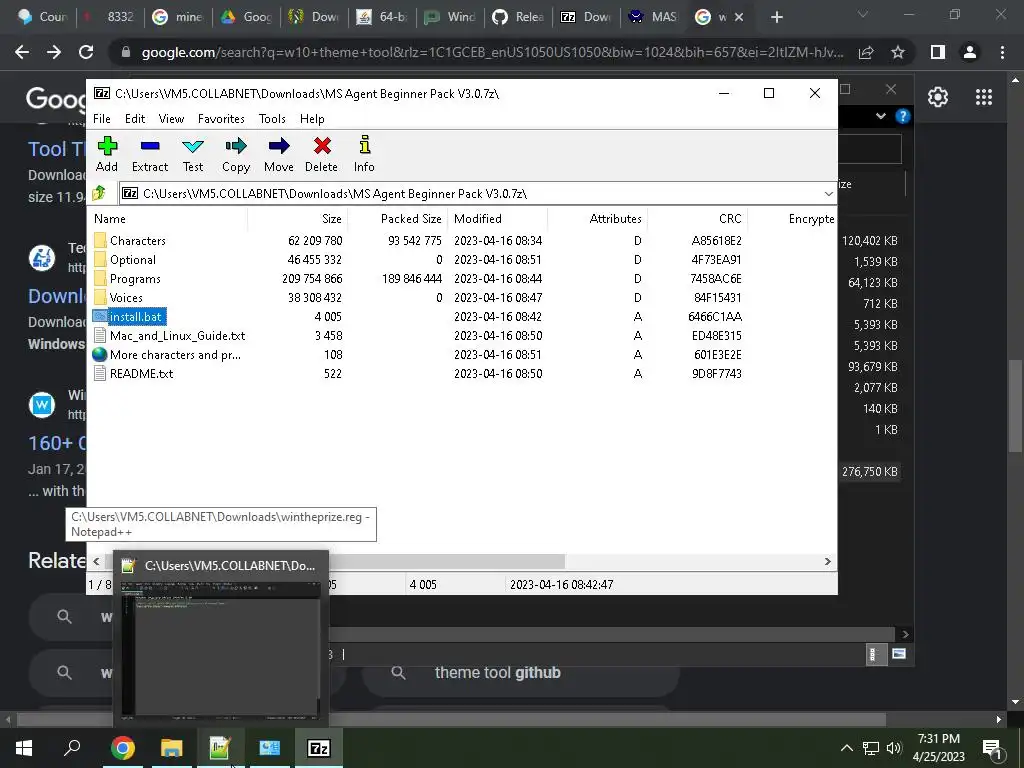
Task: Click the File Explorer taskbar icon
Action: click(171, 748)
